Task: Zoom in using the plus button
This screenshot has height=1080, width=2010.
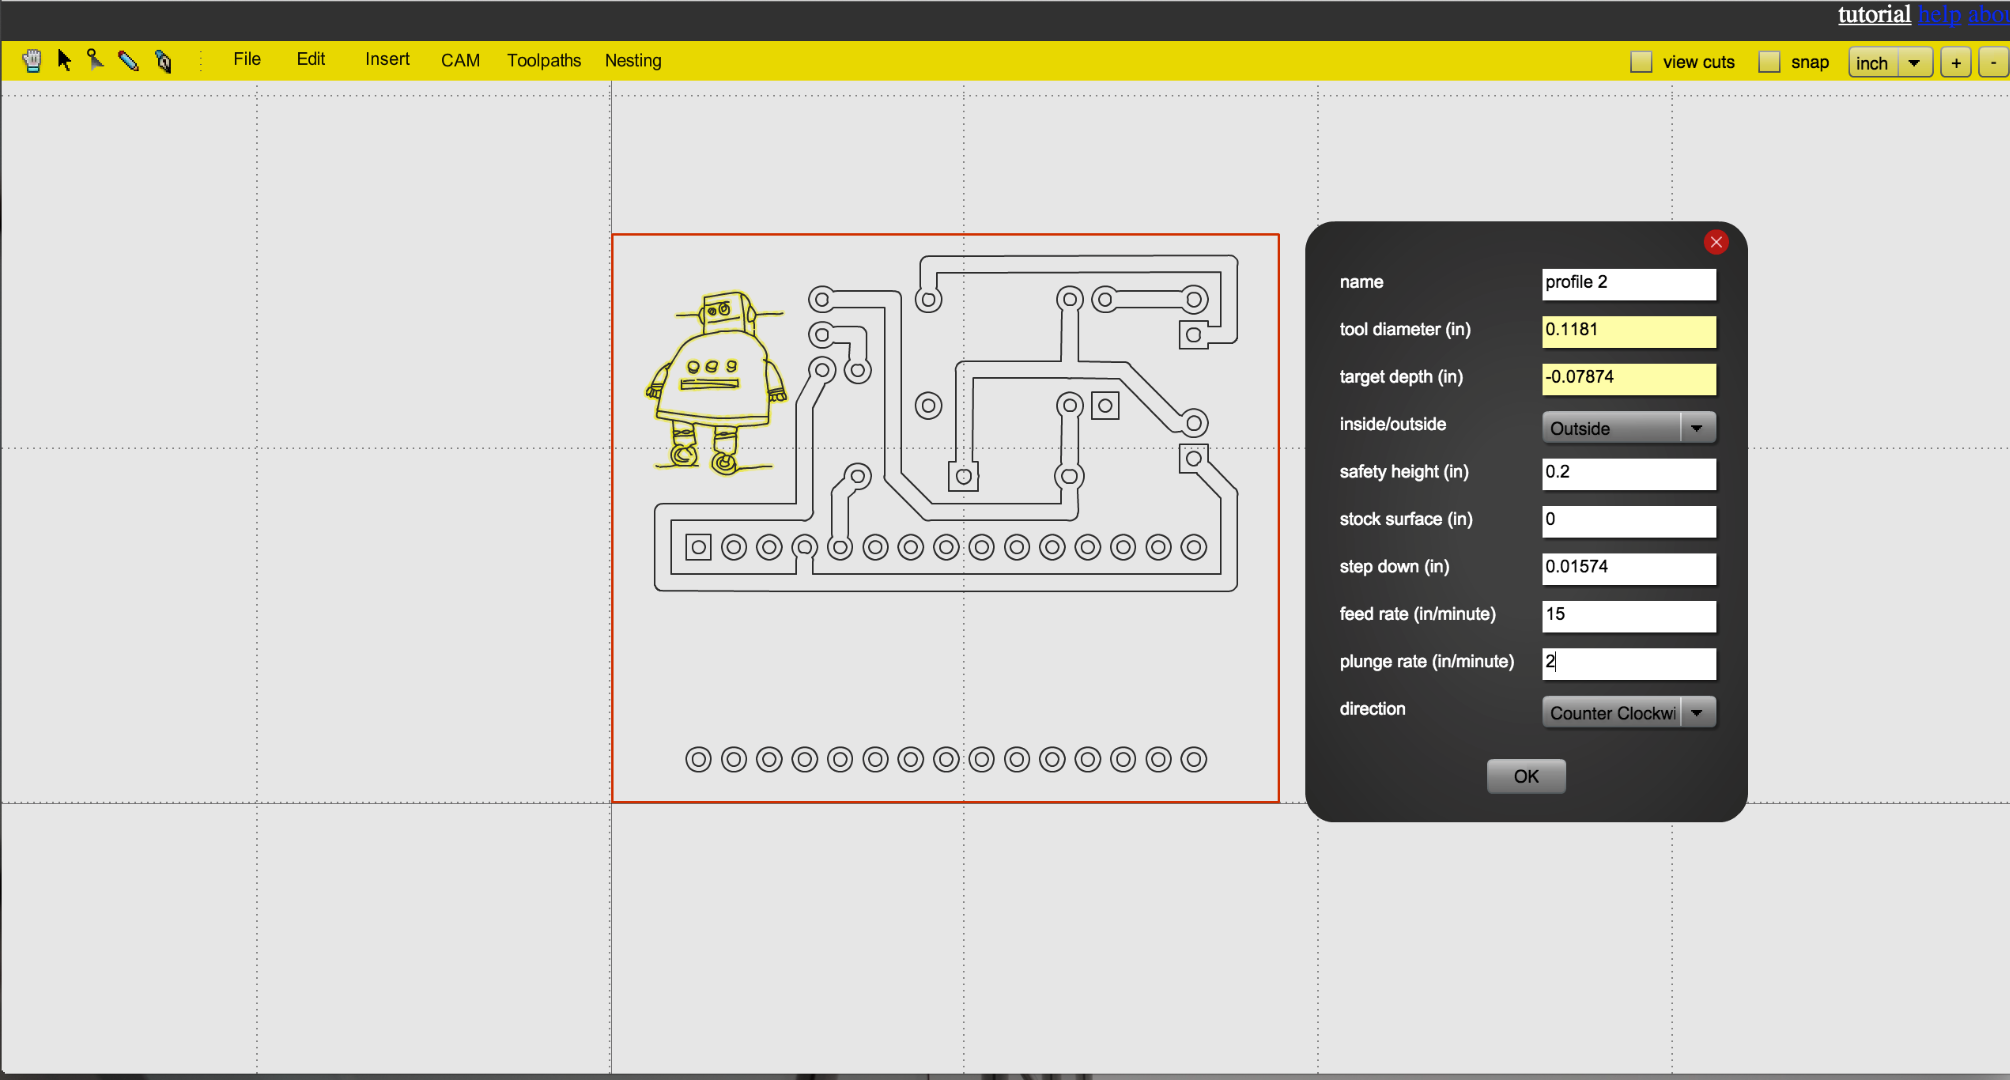Action: [1956, 61]
